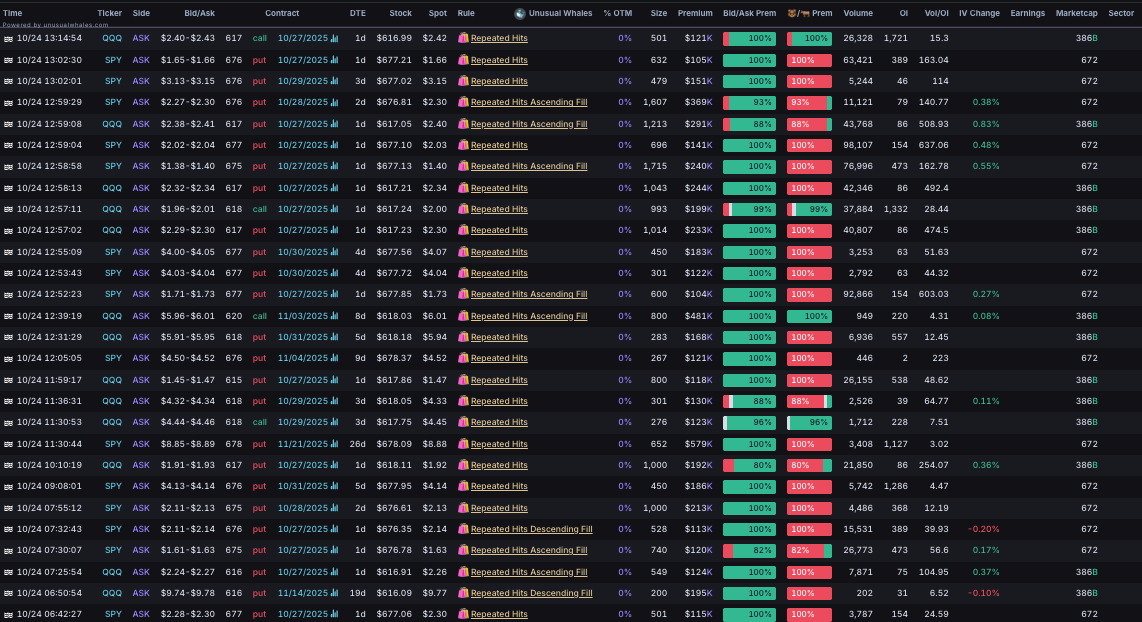Image resolution: width=1142 pixels, height=622 pixels.
Task: Open chart icon for 13:14:54 QQQ call
Action: pos(334,38)
